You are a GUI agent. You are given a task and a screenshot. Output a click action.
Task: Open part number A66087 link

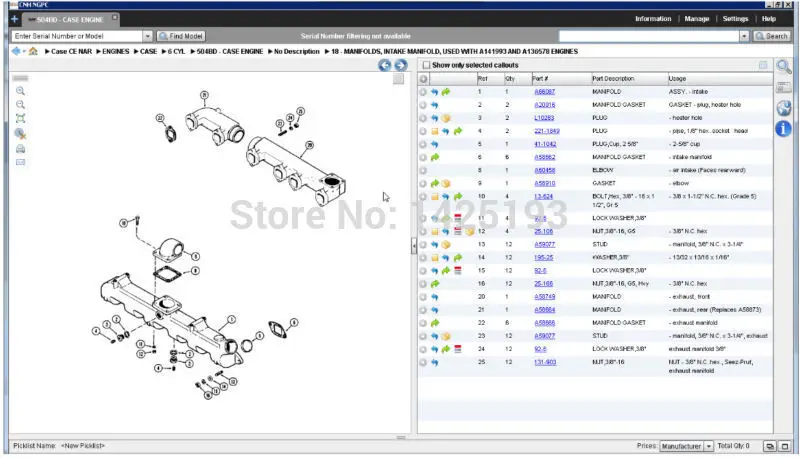[x=544, y=92]
